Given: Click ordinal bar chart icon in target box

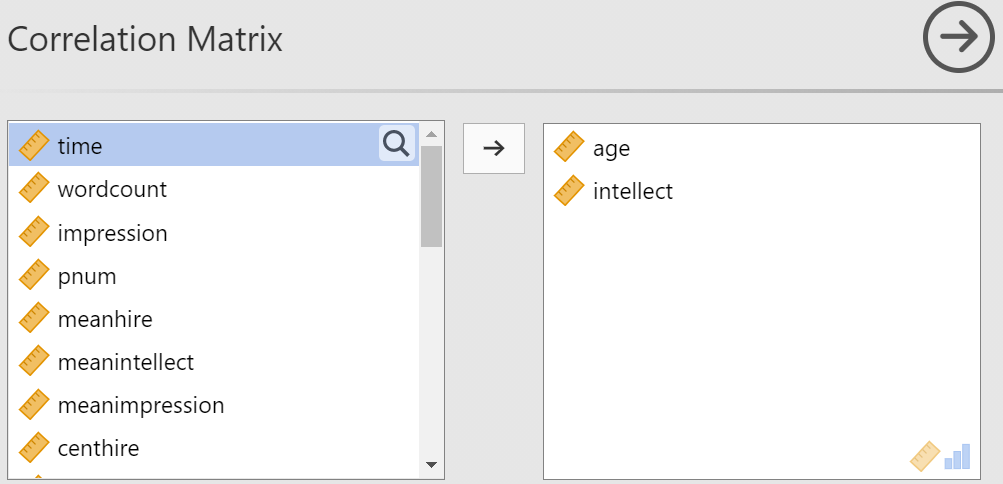Looking at the screenshot, I should pyautogui.click(x=958, y=457).
